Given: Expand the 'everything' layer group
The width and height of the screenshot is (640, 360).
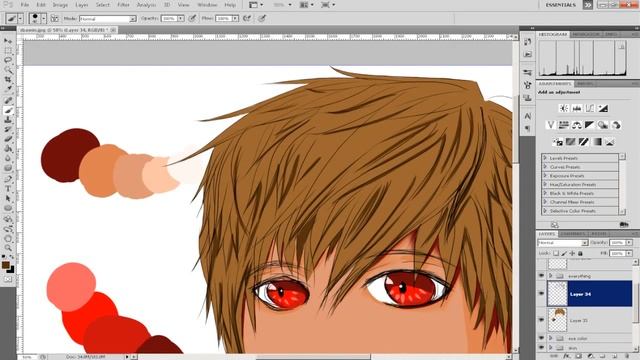Looking at the screenshot, I should tap(550, 276).
